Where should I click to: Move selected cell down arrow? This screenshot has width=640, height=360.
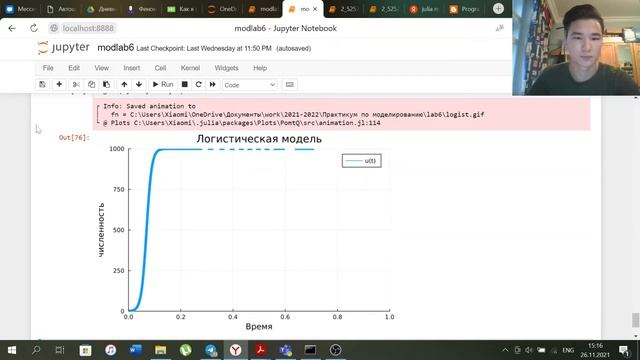(139, 84)
